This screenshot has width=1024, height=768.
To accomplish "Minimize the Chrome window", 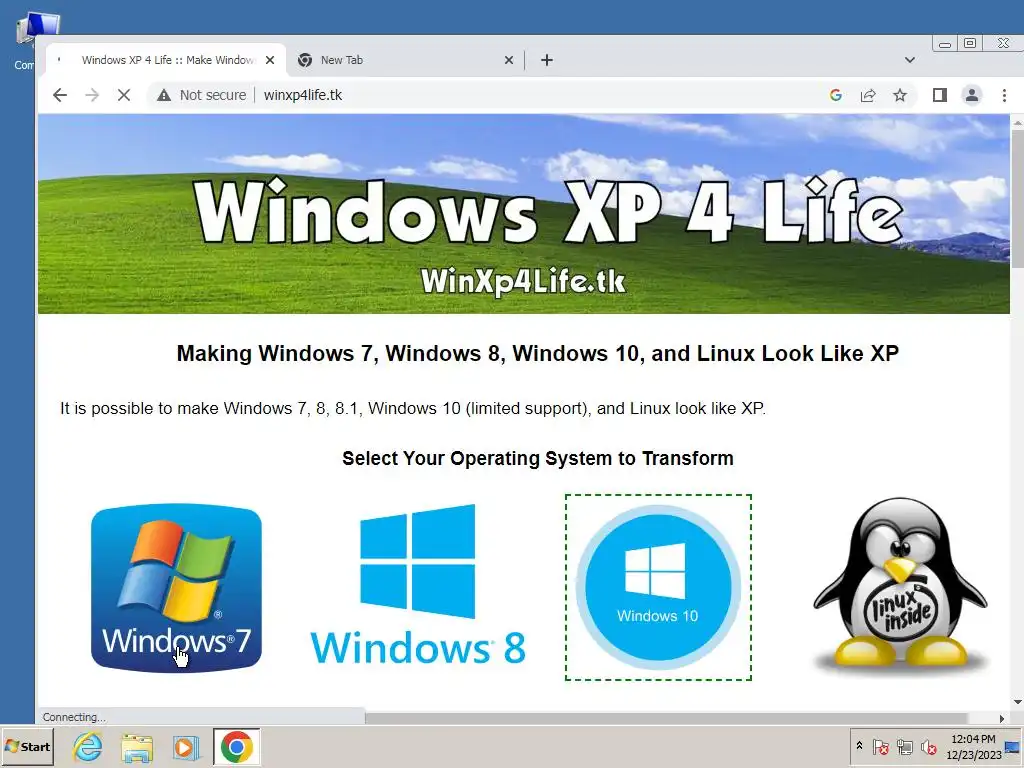I will click(944, 44).
